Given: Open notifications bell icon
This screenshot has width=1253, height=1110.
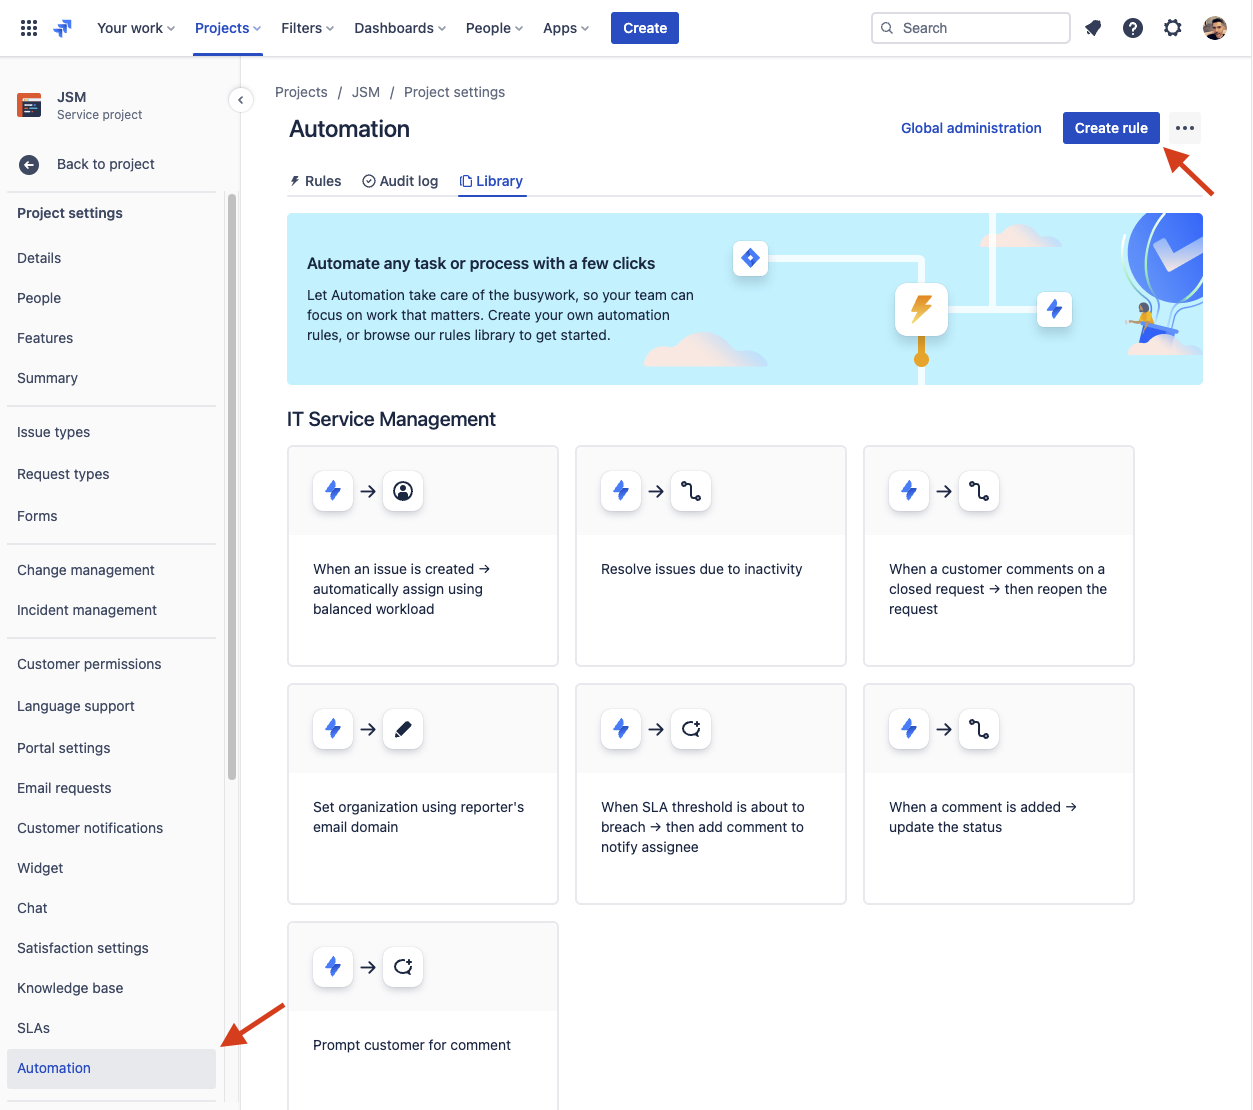Looking at the screenshot, I should pyautogui.click(x=1093, y=28).
